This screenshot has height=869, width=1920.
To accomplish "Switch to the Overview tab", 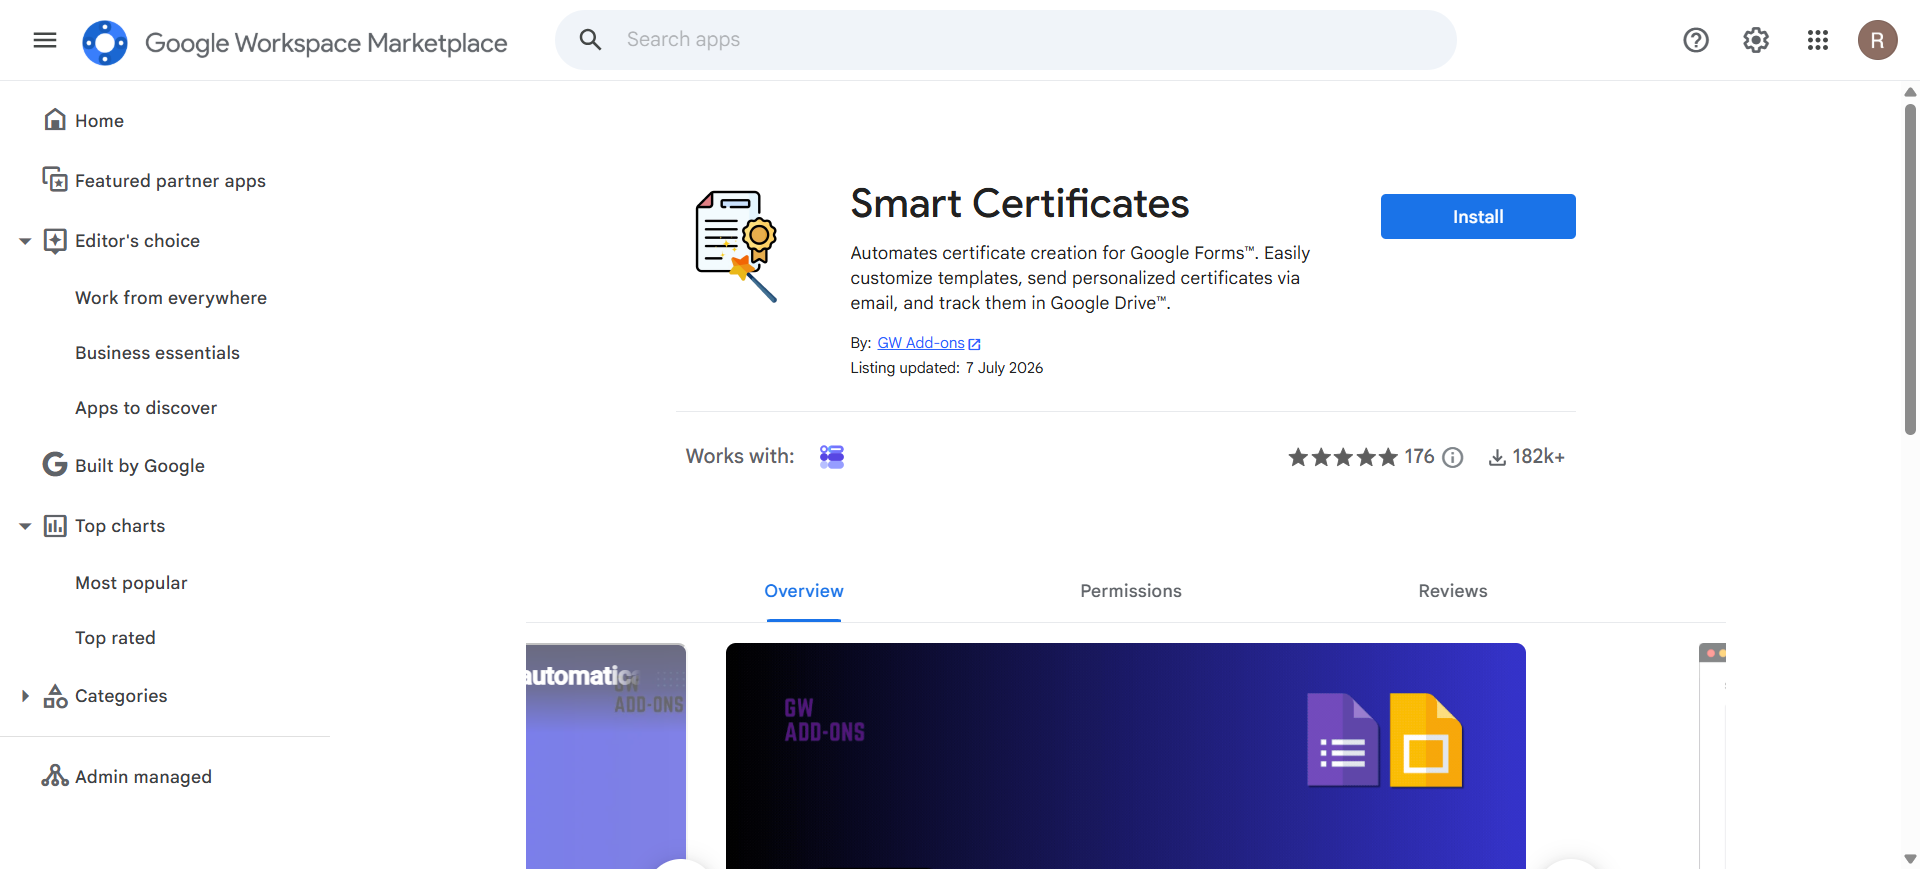I will 804,591.
